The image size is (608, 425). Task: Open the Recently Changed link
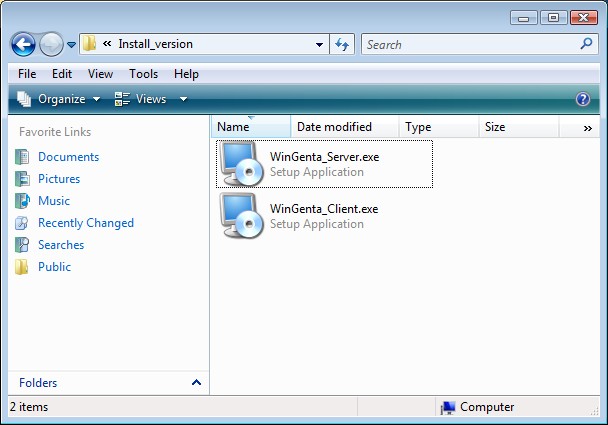[85, 223]
